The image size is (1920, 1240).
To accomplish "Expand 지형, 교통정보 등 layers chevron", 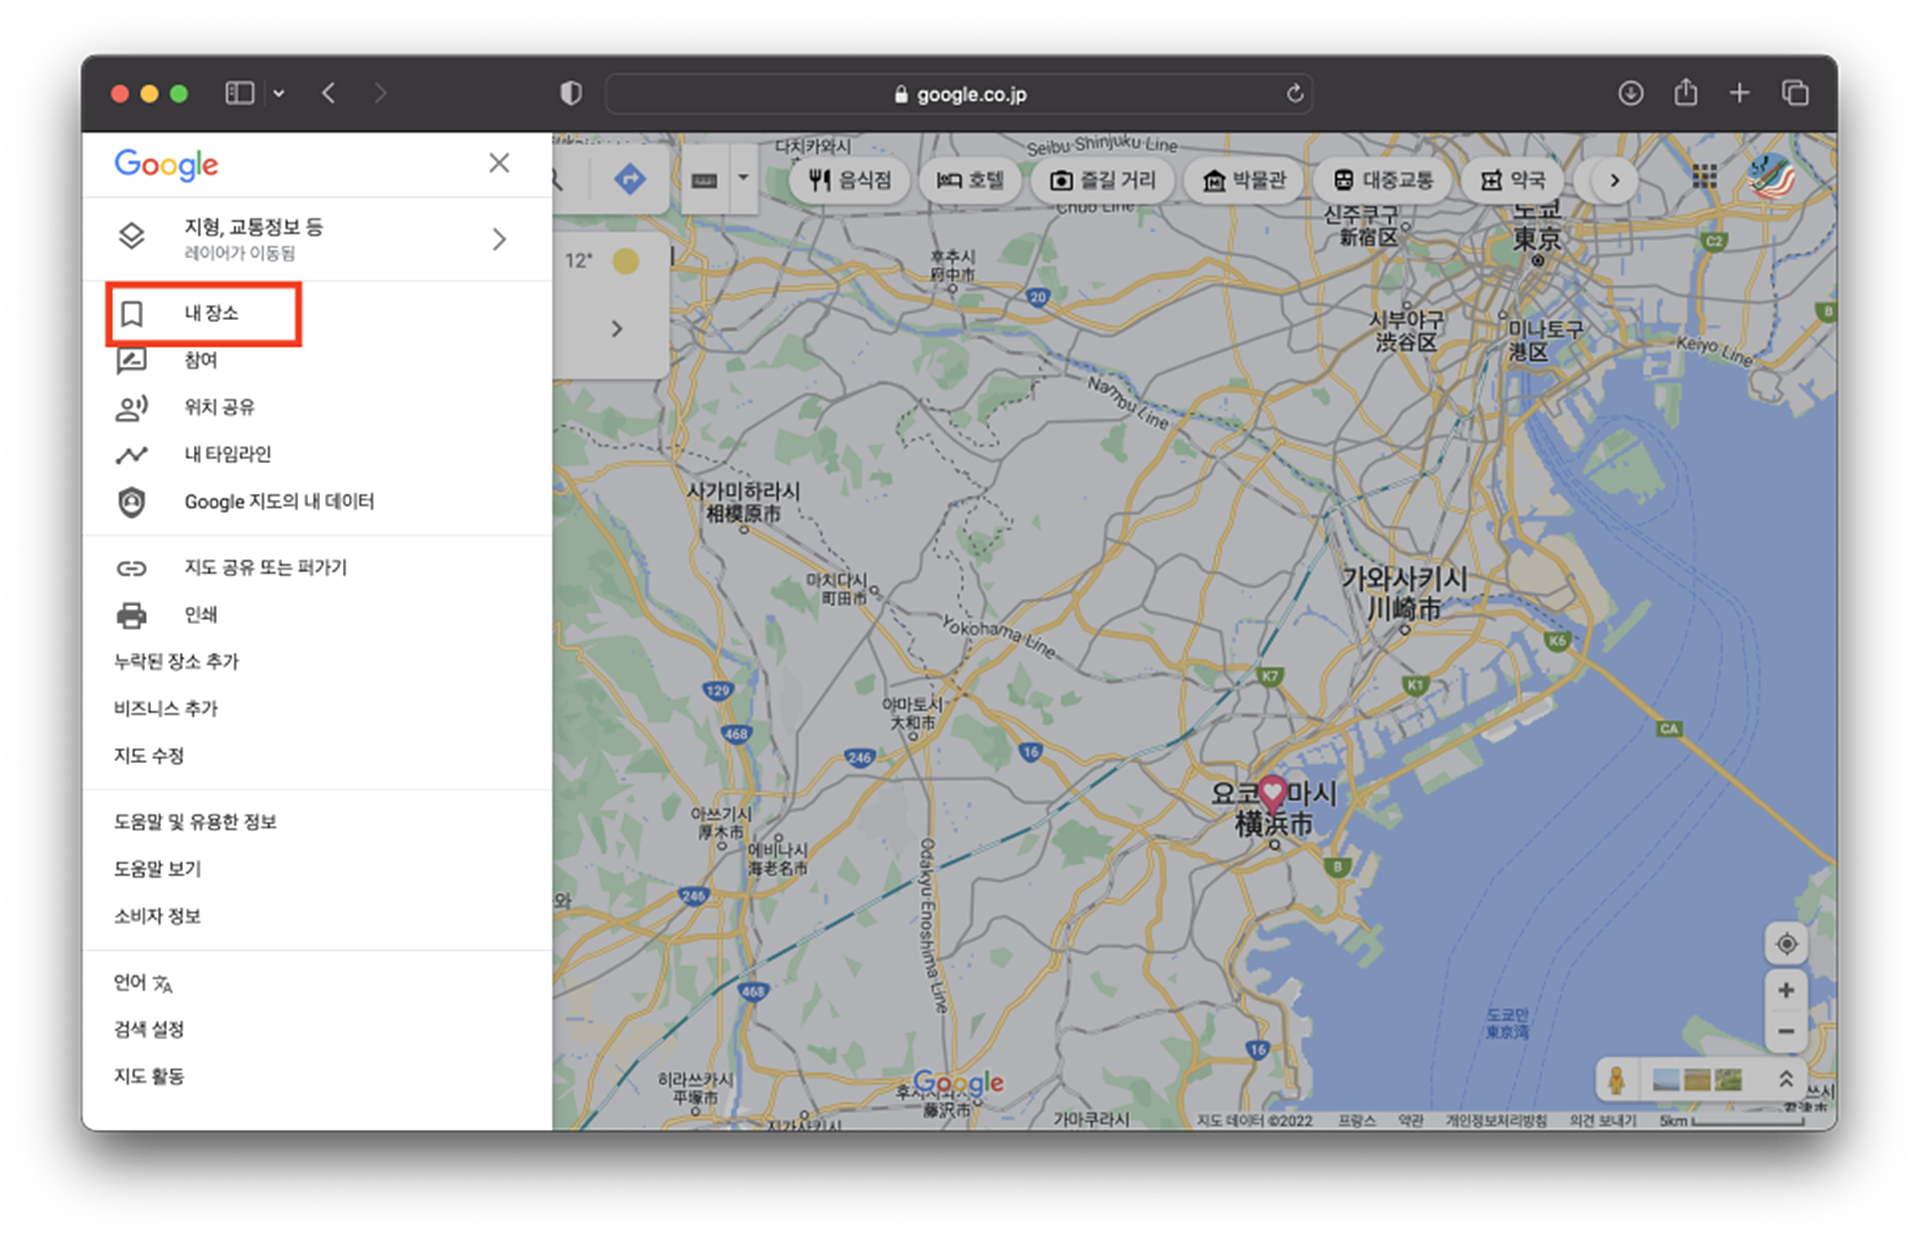I will 499,239.
